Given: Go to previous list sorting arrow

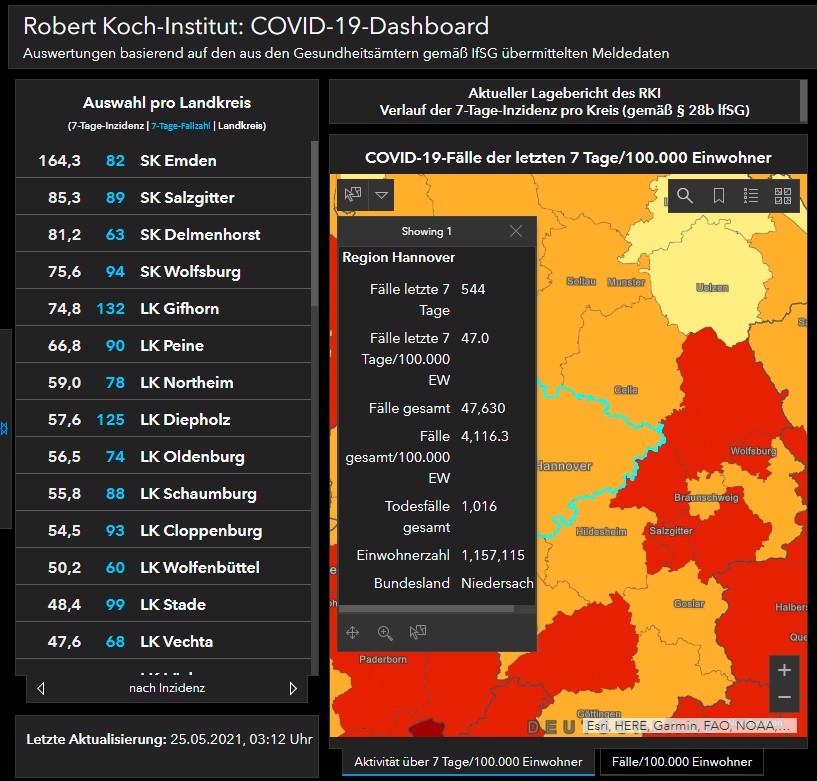Looking at the screenshot, I should coord(41,688).
